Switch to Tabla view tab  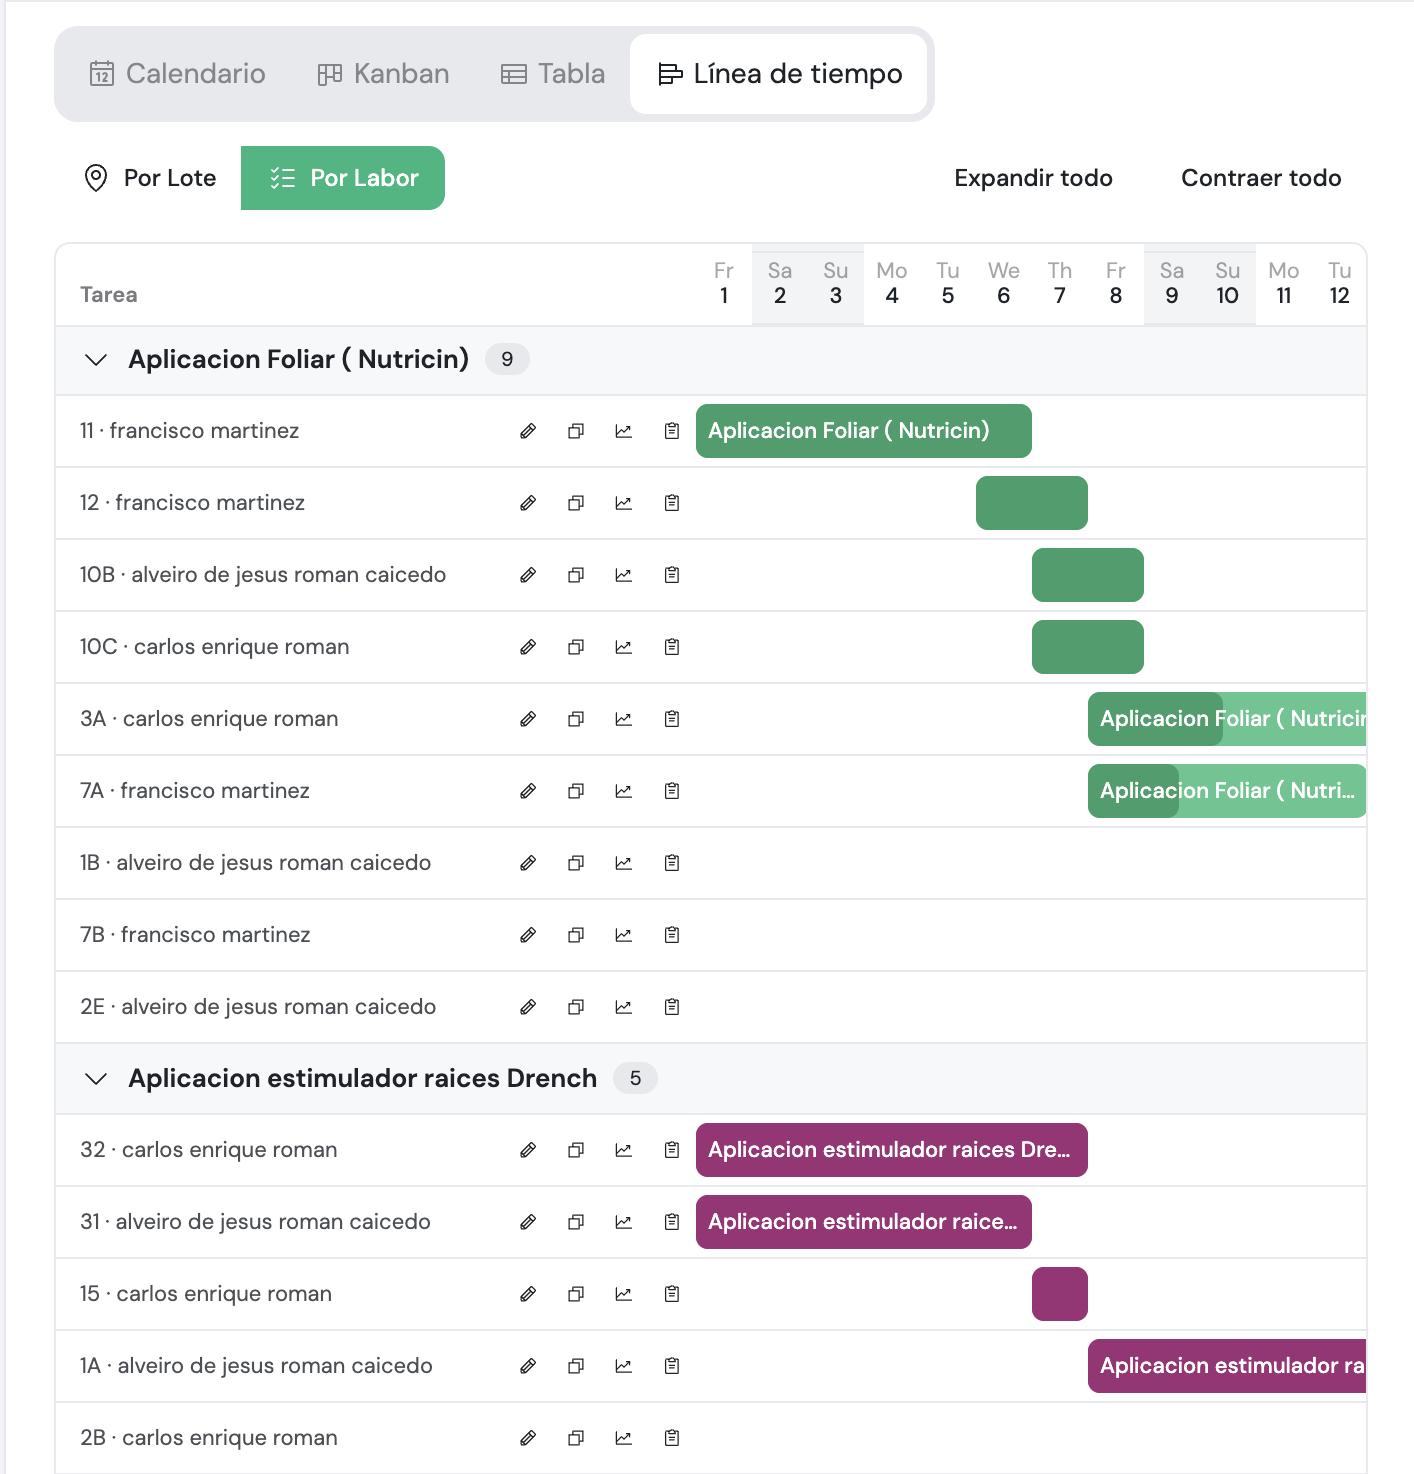click(553, 74)
